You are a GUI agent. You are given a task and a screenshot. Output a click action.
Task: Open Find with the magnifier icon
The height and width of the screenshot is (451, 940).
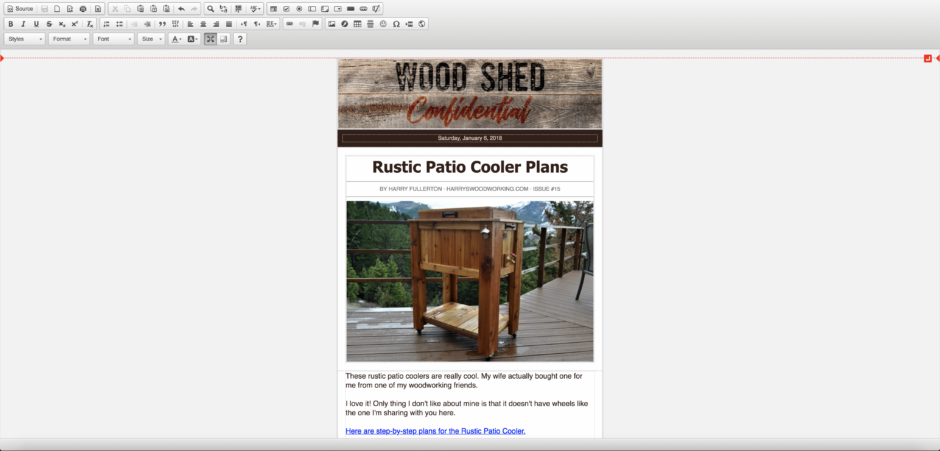pos(210,9)
